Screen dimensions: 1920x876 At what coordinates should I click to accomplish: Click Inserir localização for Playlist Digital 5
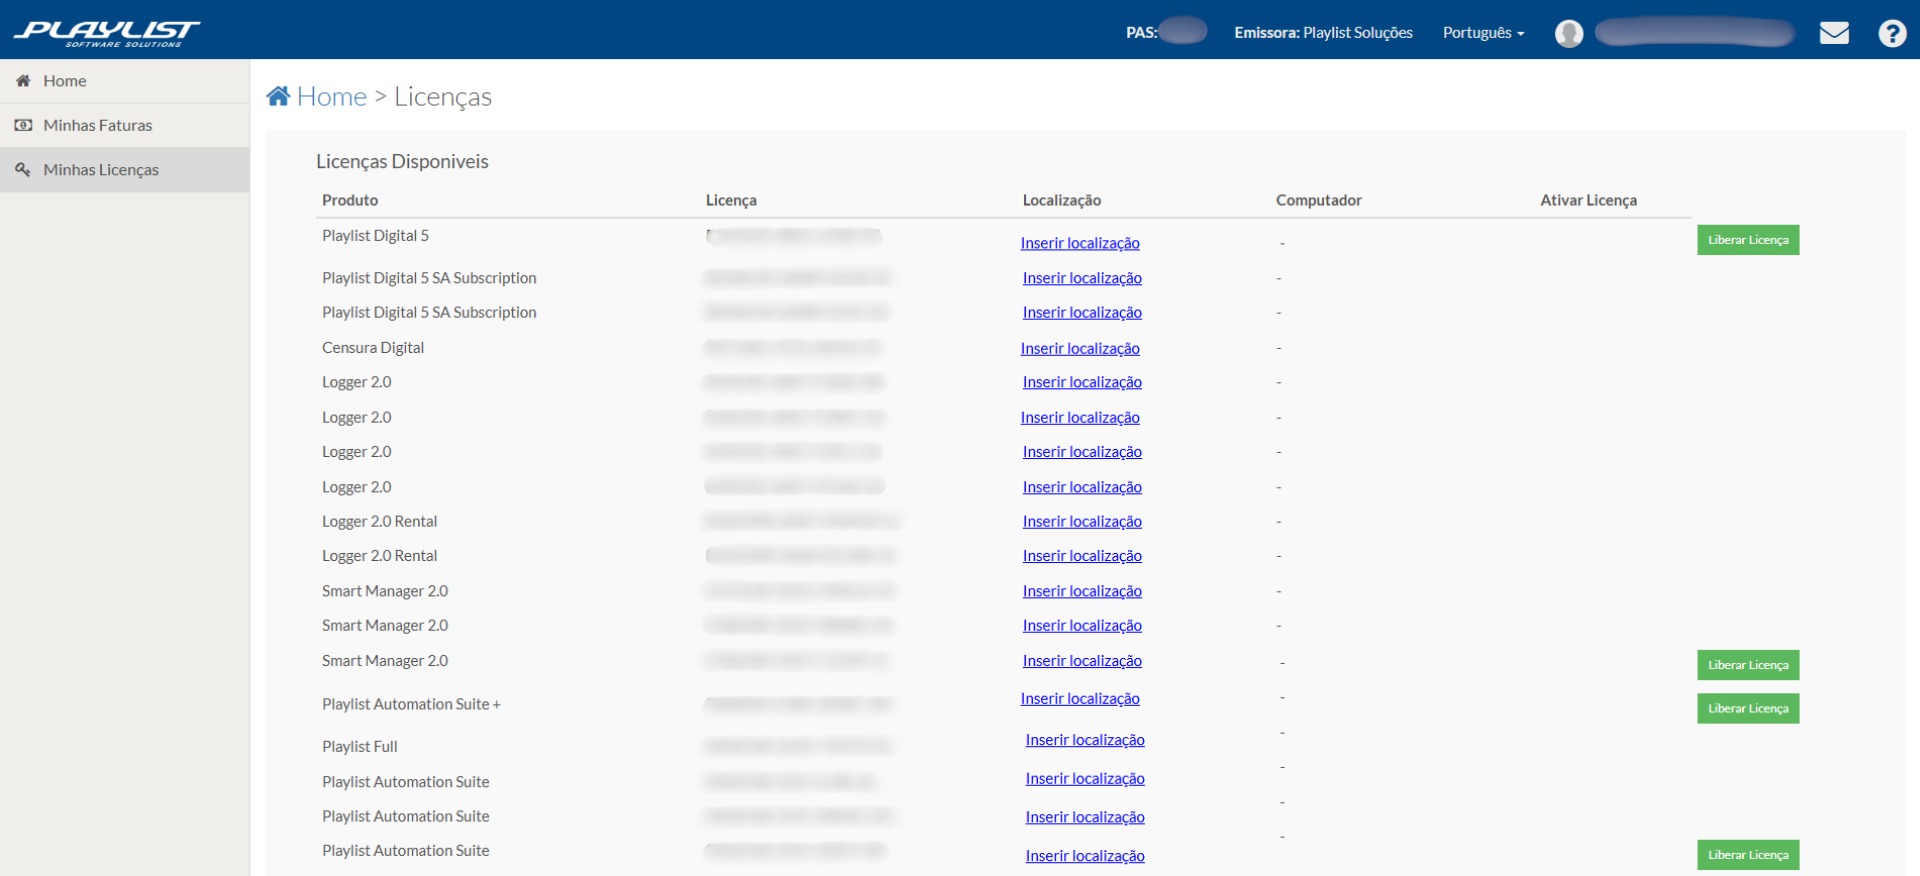(x=1080, y=243)
